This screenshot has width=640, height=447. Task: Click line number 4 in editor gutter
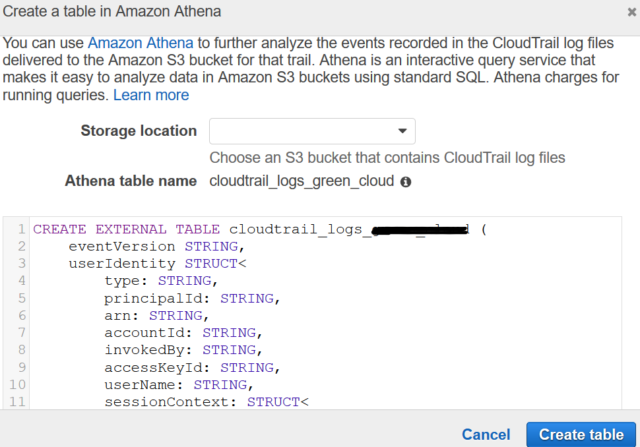point(20,281)
